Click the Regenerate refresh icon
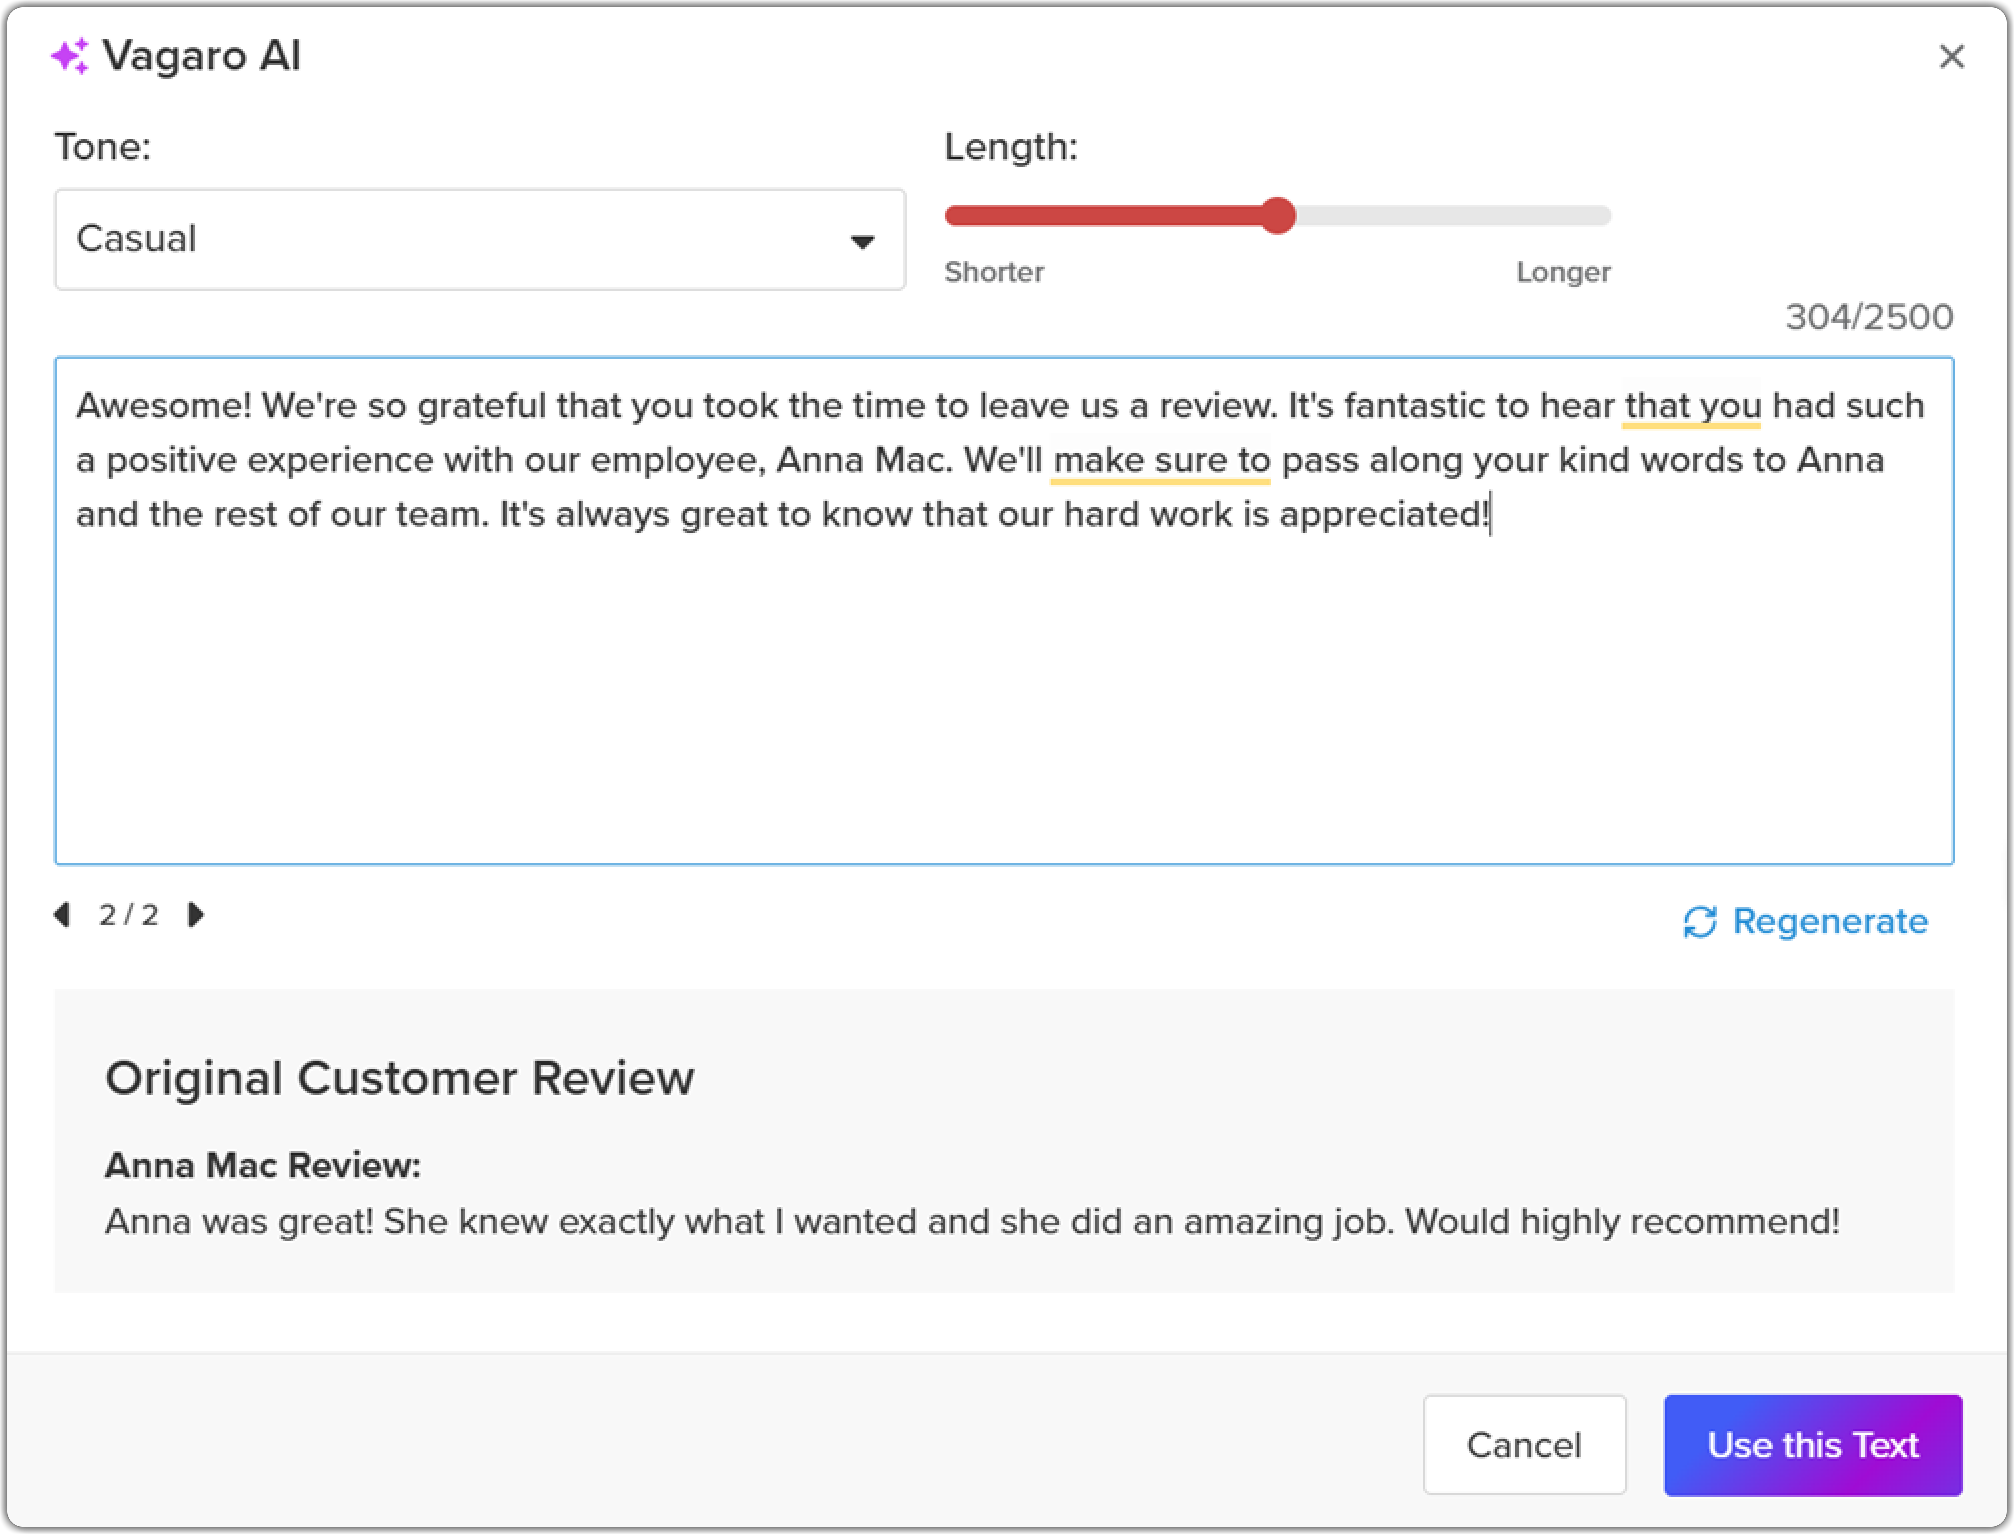 [x=1700, y=922]
